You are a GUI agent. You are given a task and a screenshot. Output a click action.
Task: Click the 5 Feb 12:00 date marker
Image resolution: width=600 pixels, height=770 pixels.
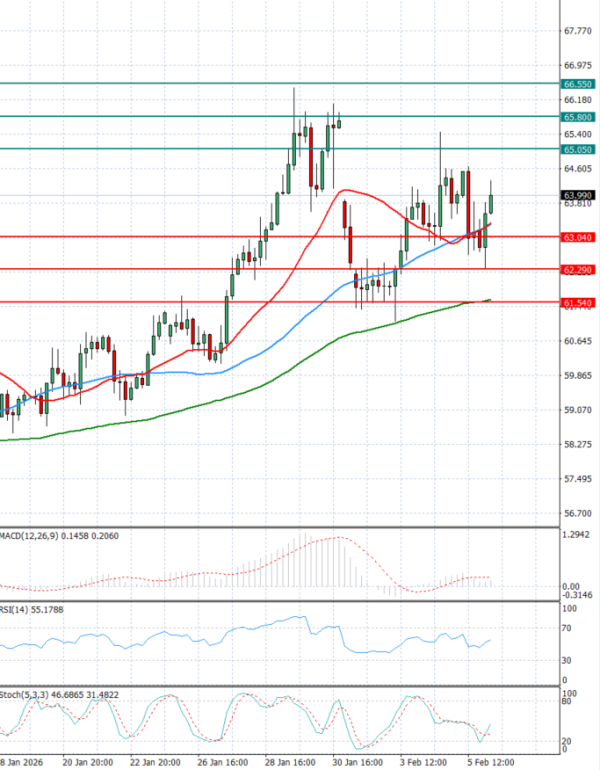490,760
